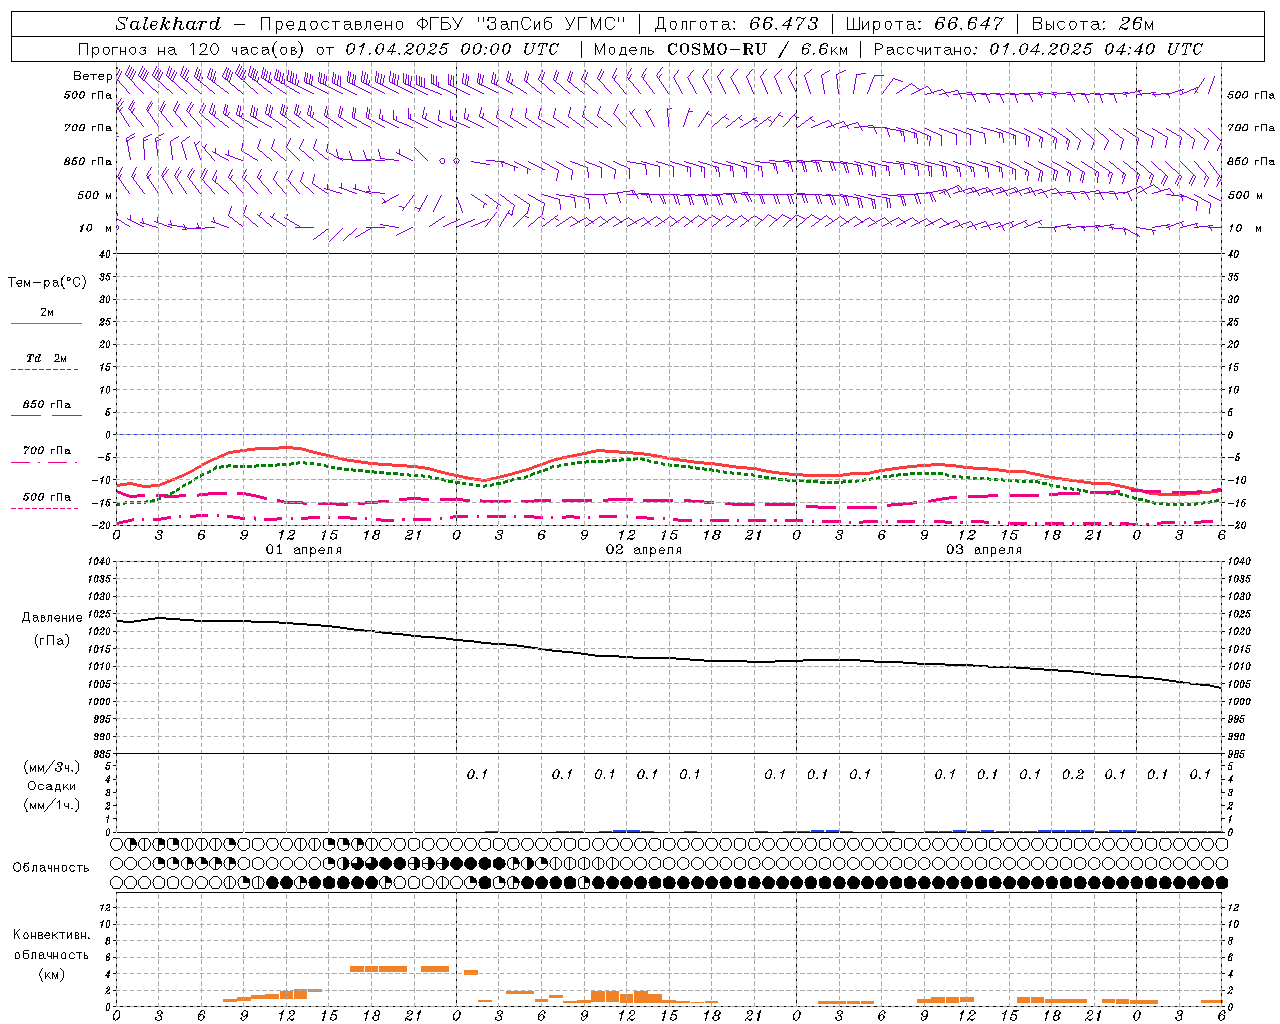Click the 0.2 precipitation value
The height and width of the screenshot is (1024, 1280).
point(1073,774)
